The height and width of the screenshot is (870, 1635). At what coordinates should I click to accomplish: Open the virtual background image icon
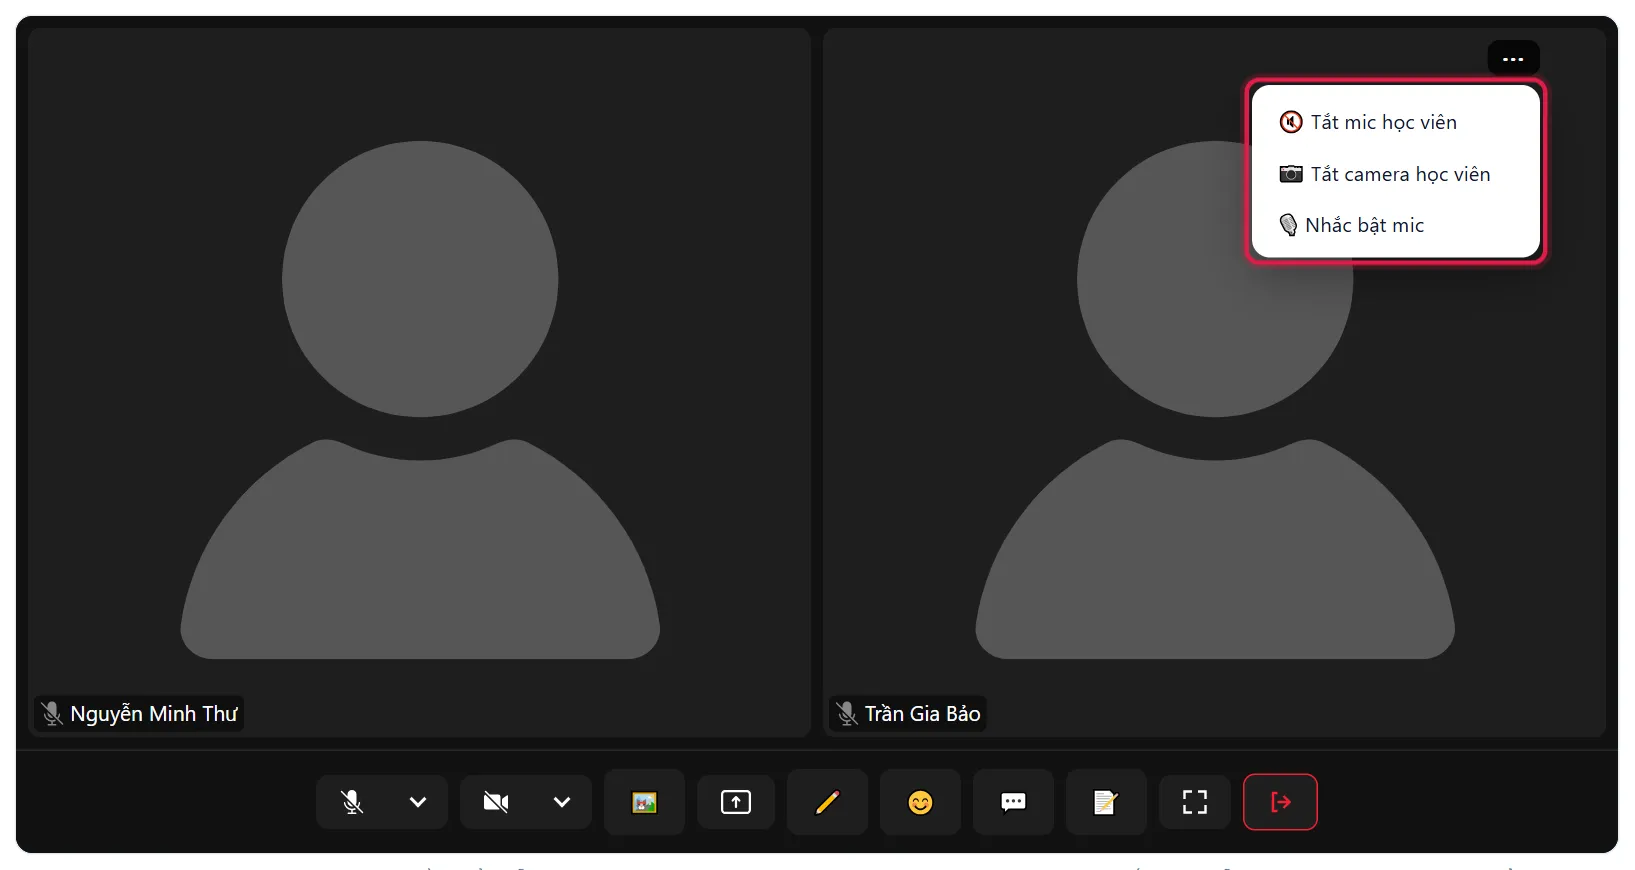pyautogui.click(x=644, y=802)
